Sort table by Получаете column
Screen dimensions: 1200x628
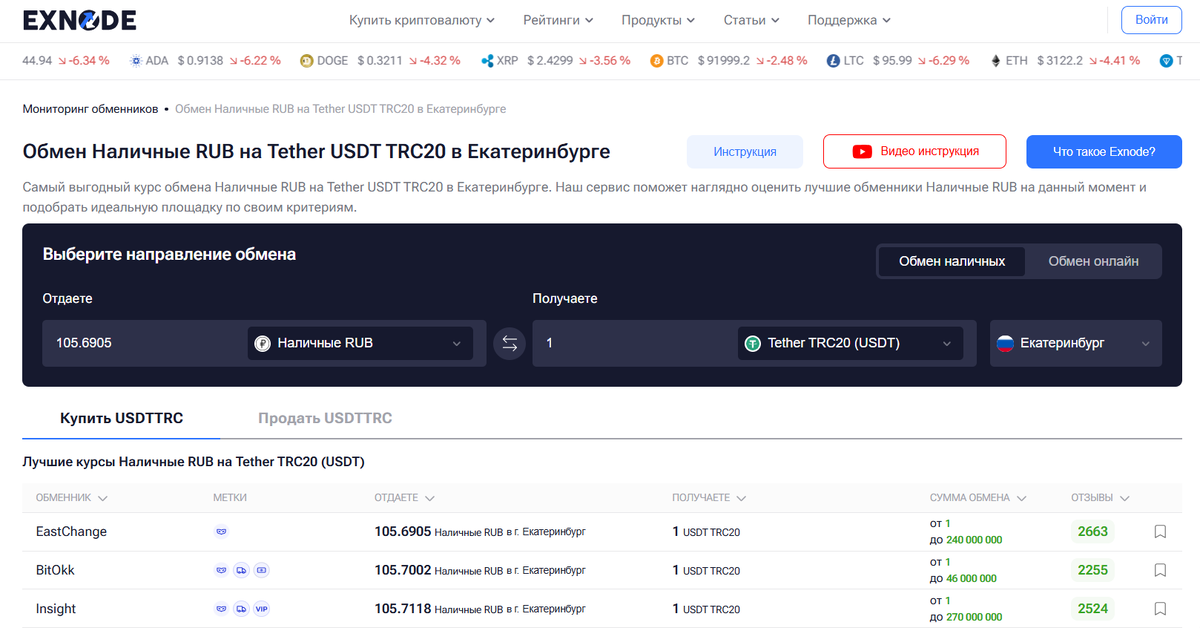(709, 497)
